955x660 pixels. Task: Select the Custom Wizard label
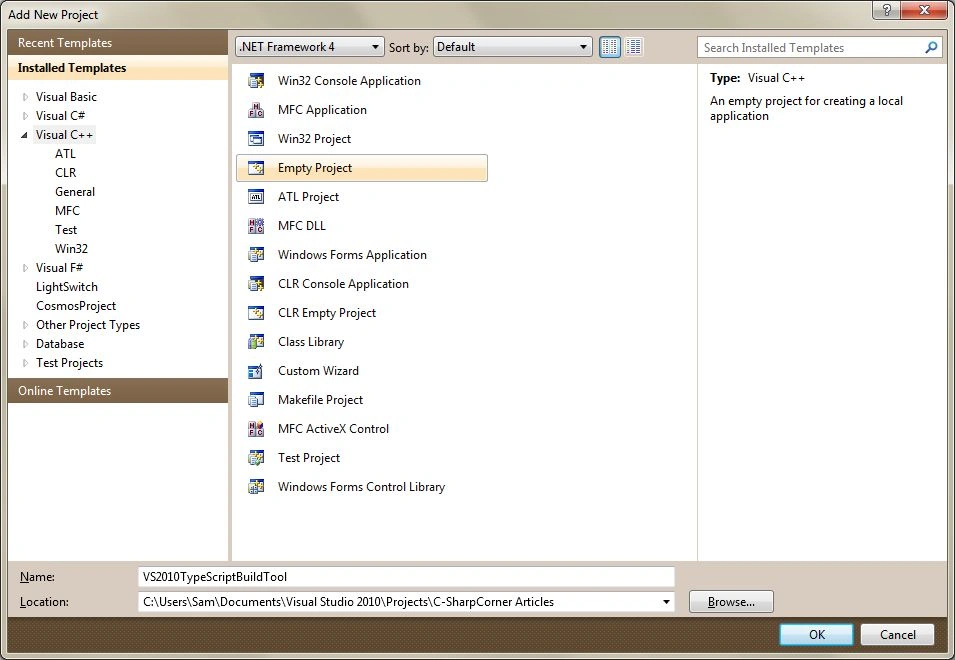pos(318,371)
